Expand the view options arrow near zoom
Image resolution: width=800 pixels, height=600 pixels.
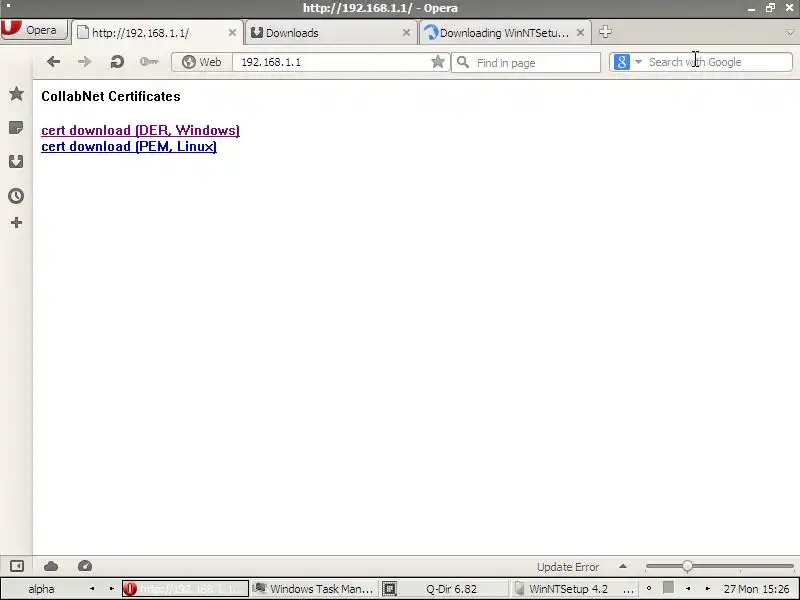pos(622,566)
